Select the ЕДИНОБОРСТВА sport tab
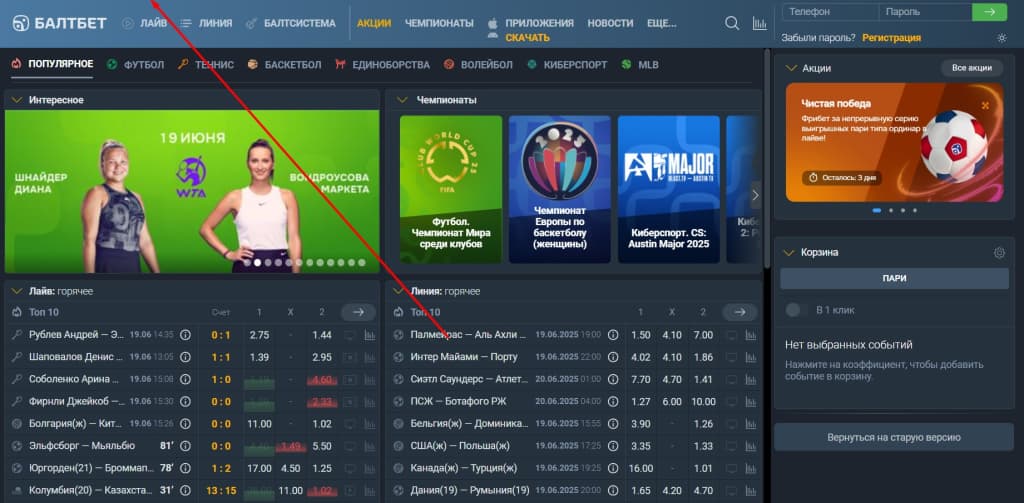Image resolution: width=1024 pixels, height=503 pixels. 382,65
